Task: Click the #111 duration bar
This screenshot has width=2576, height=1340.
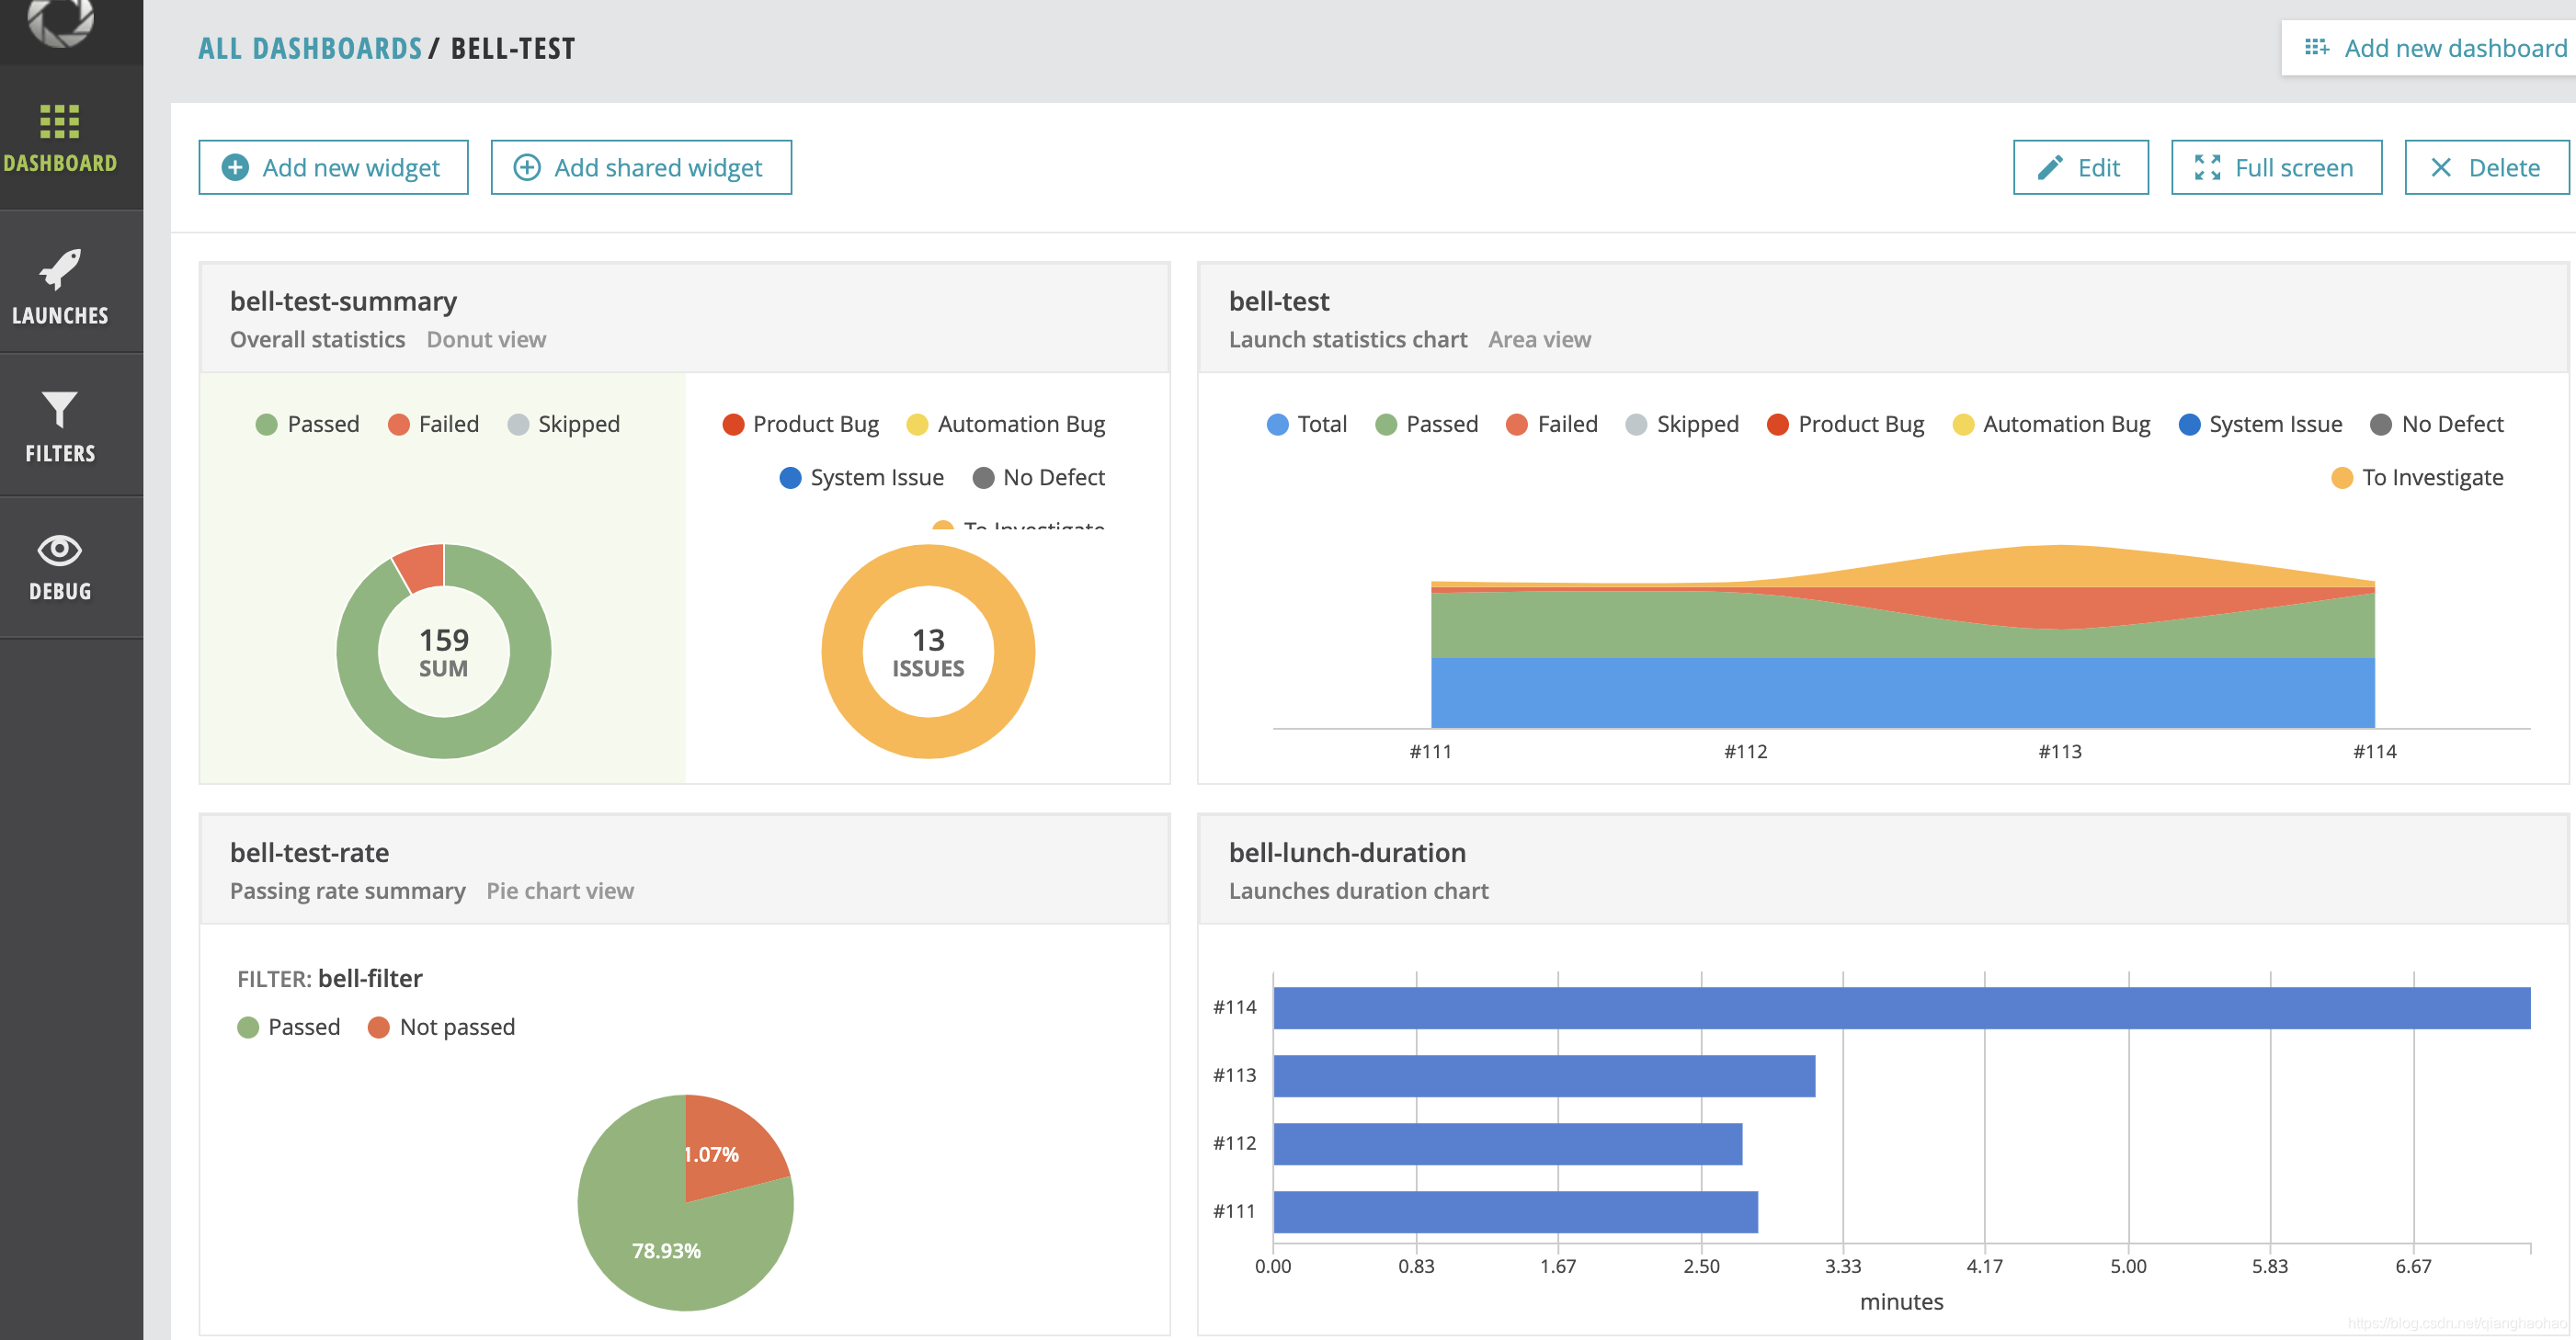Action: [1515, 1212]
